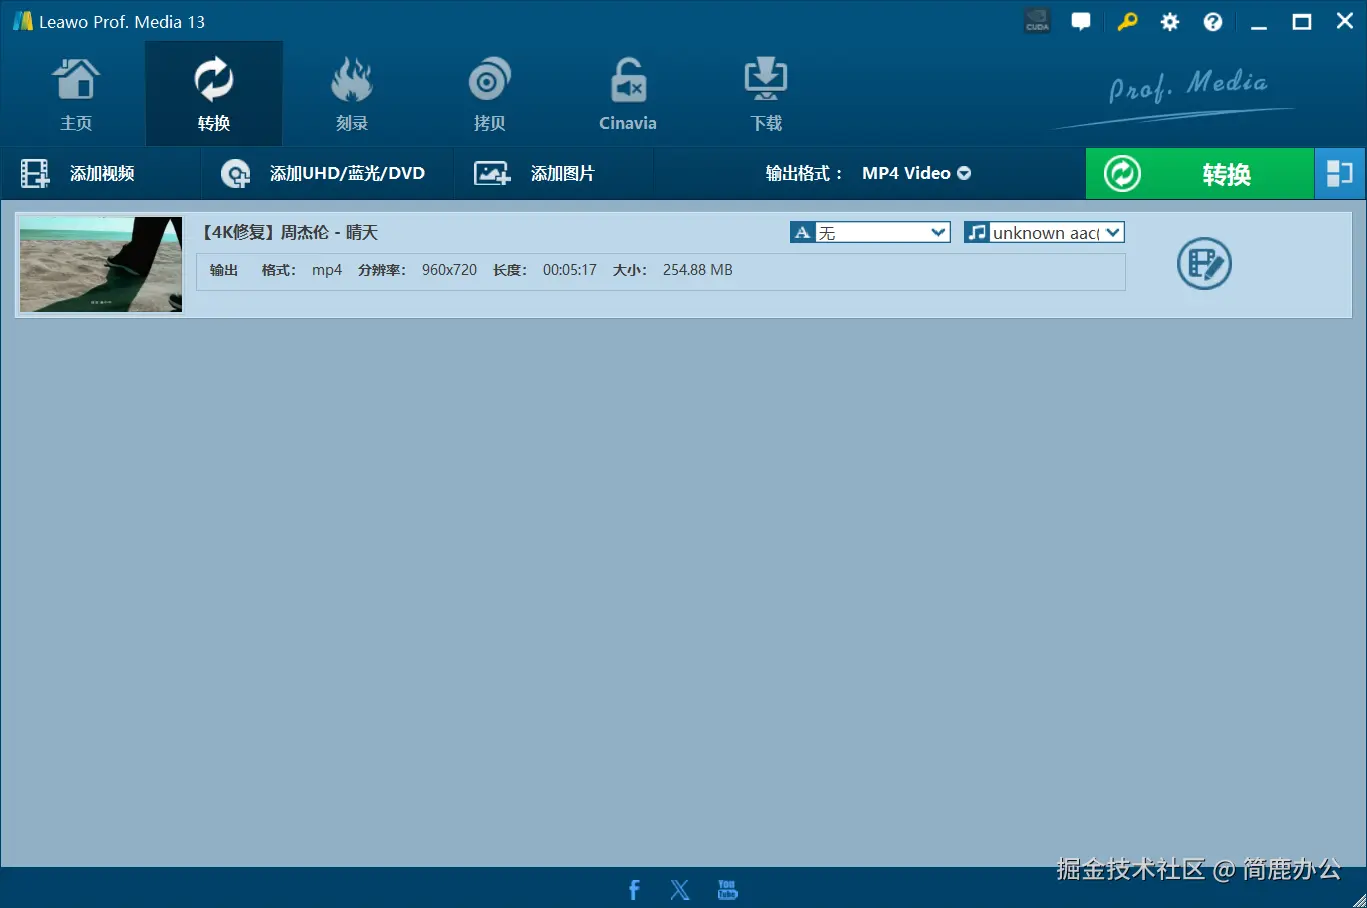Open the help question mark icon
The width and height of the screenshot is (1367, 908).
(x=1213, y=22)
